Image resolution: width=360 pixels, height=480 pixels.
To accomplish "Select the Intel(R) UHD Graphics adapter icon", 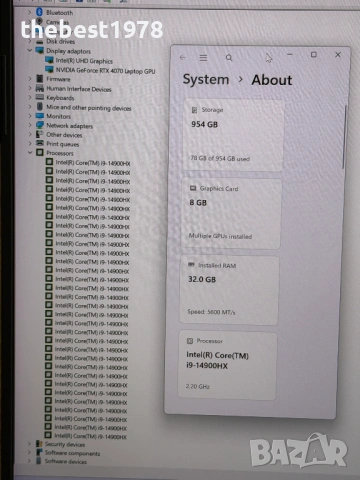I will 49,60.
